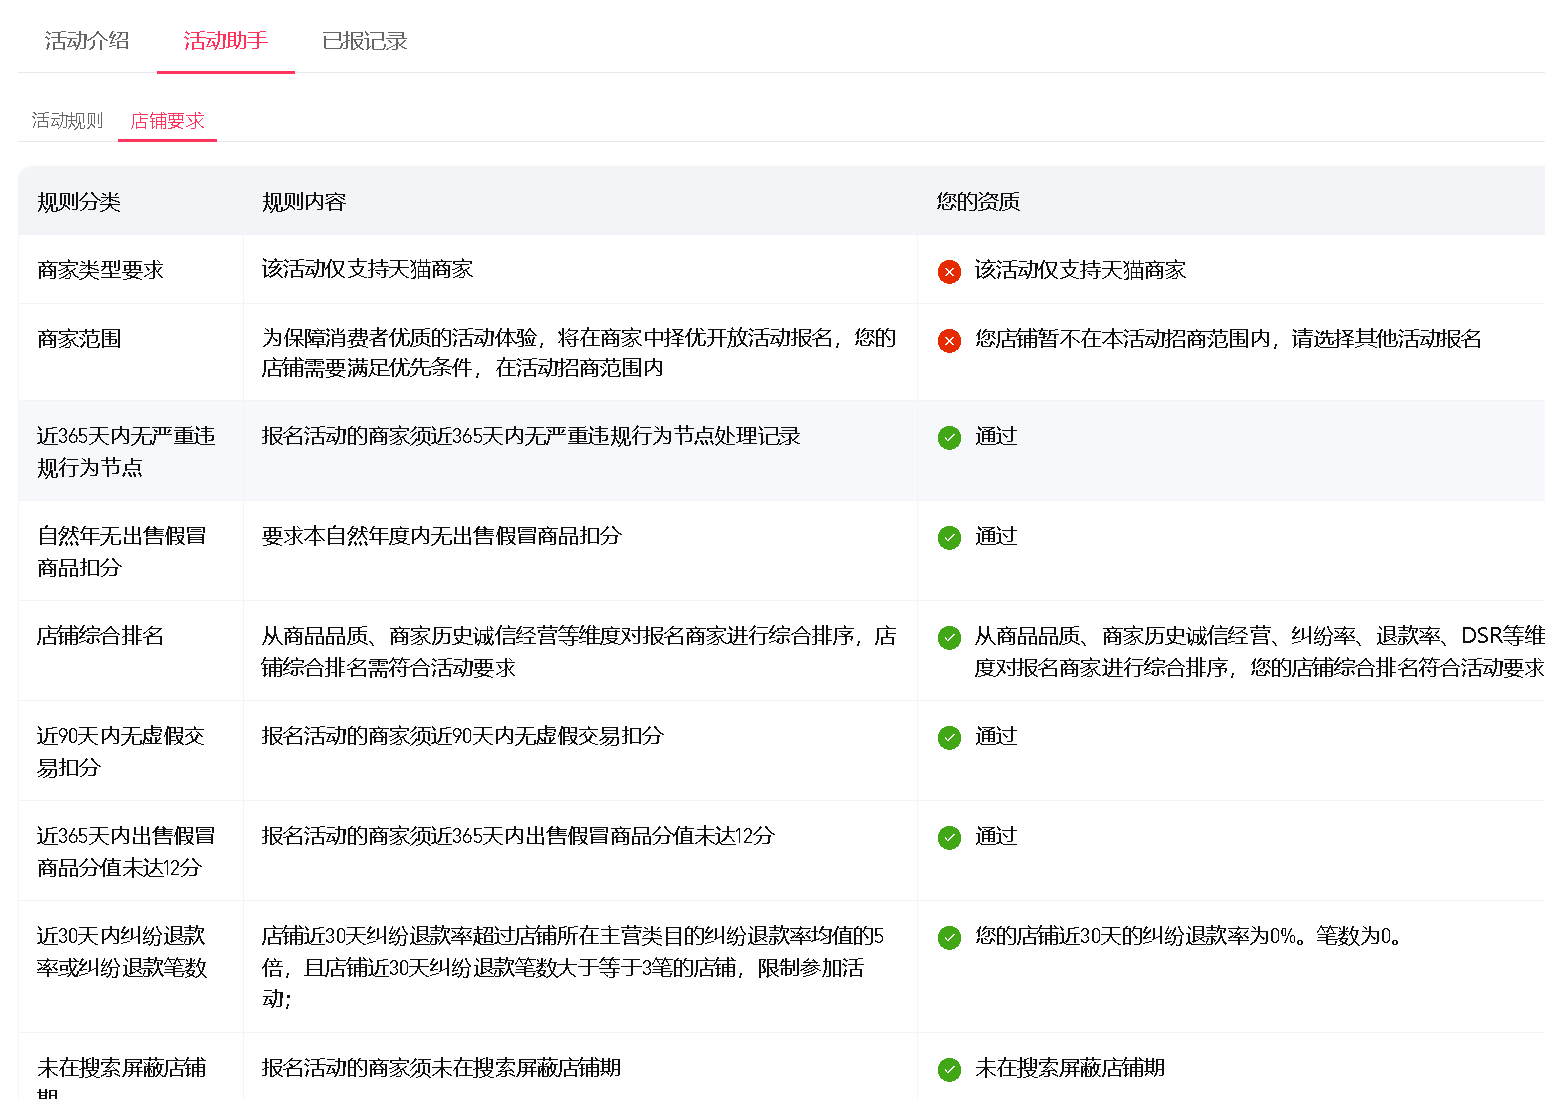Click the green check for 近365天内无严重违规行为节点
This screenshot has width=1545, height=1099.
(x=949, y=437)
